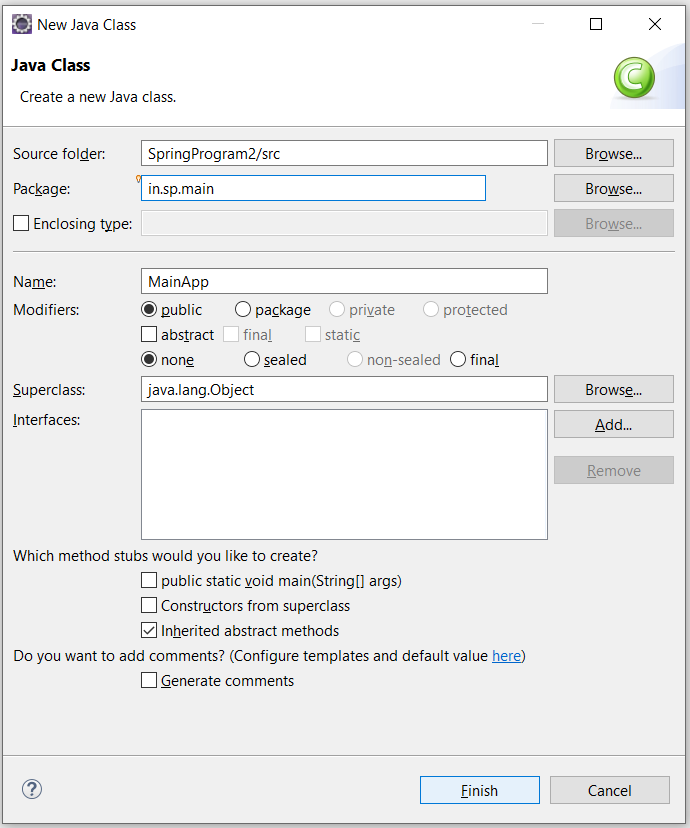Add an interface with Add button
Screen dimensions: 690x828
pos(613,424)
